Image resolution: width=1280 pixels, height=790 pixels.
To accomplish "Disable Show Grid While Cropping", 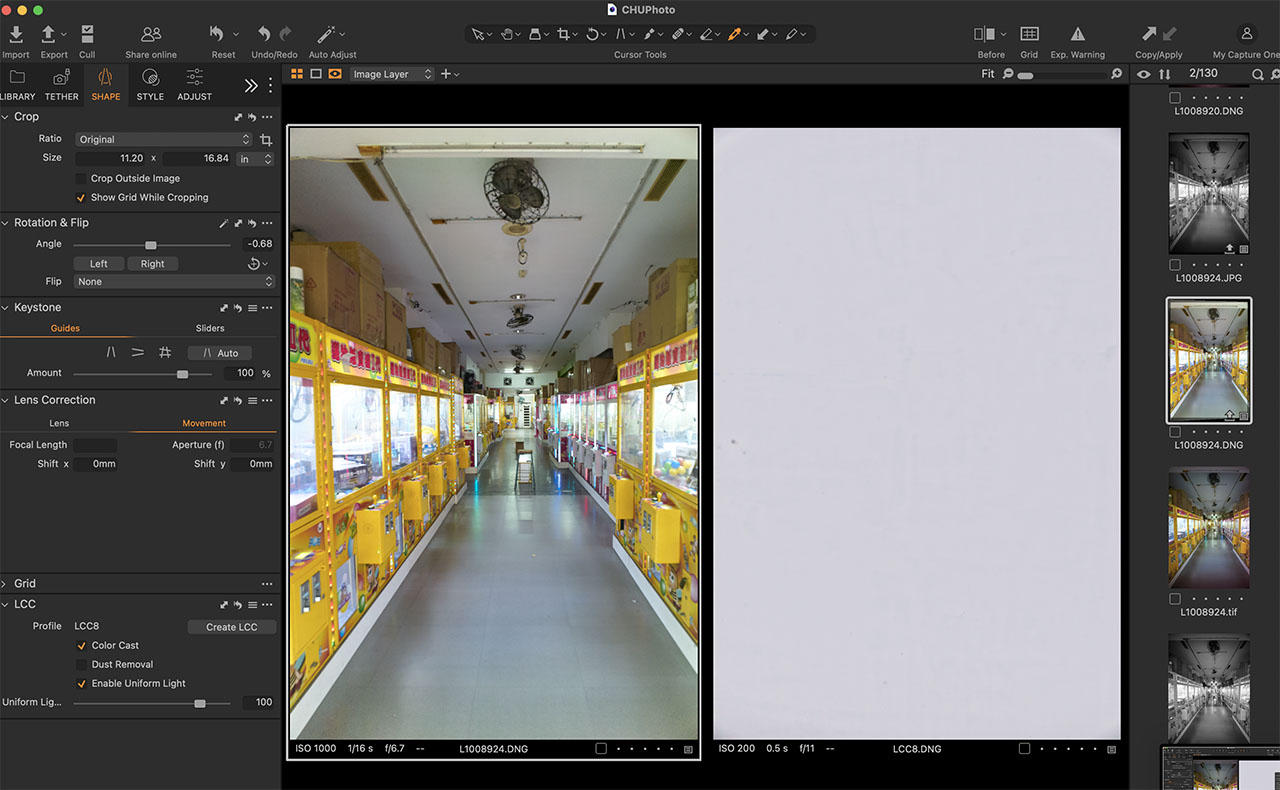I will [82, 197].
